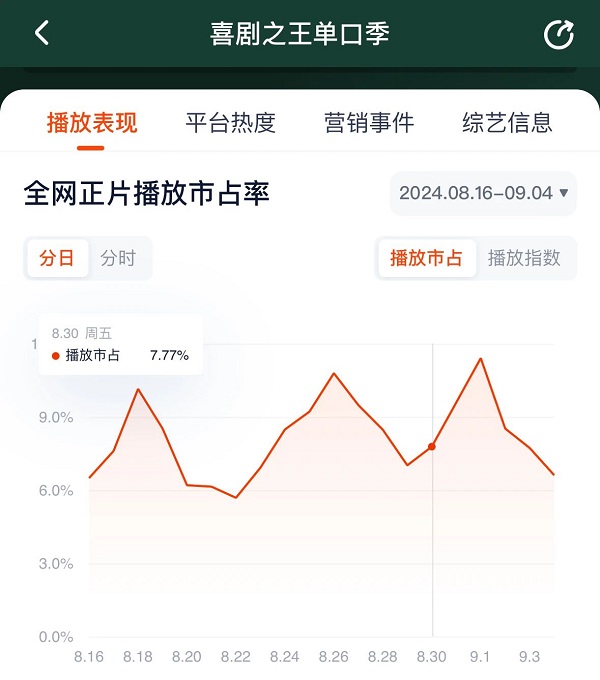Click the 喜剧之王单口季 page title

300,34
